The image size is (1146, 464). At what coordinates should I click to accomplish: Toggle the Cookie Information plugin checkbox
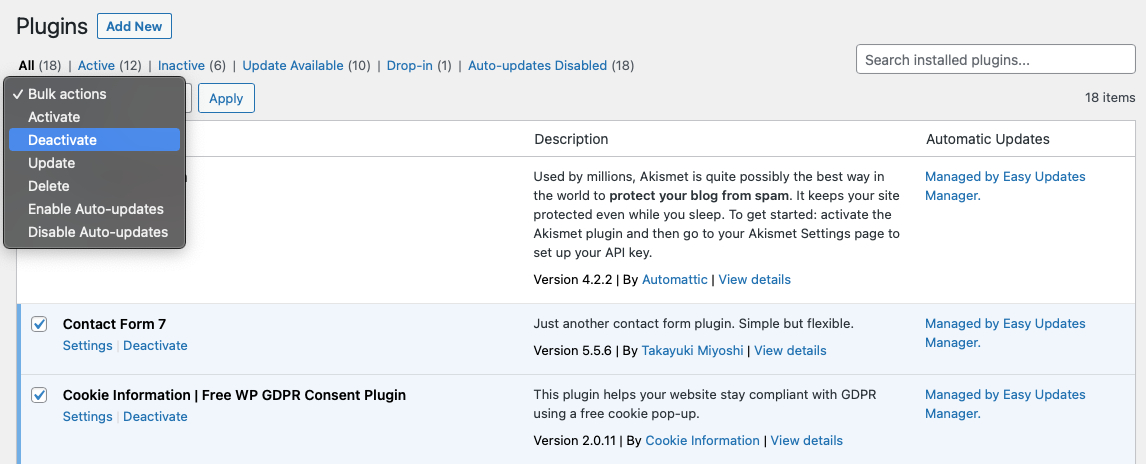[x=39, y=395]
